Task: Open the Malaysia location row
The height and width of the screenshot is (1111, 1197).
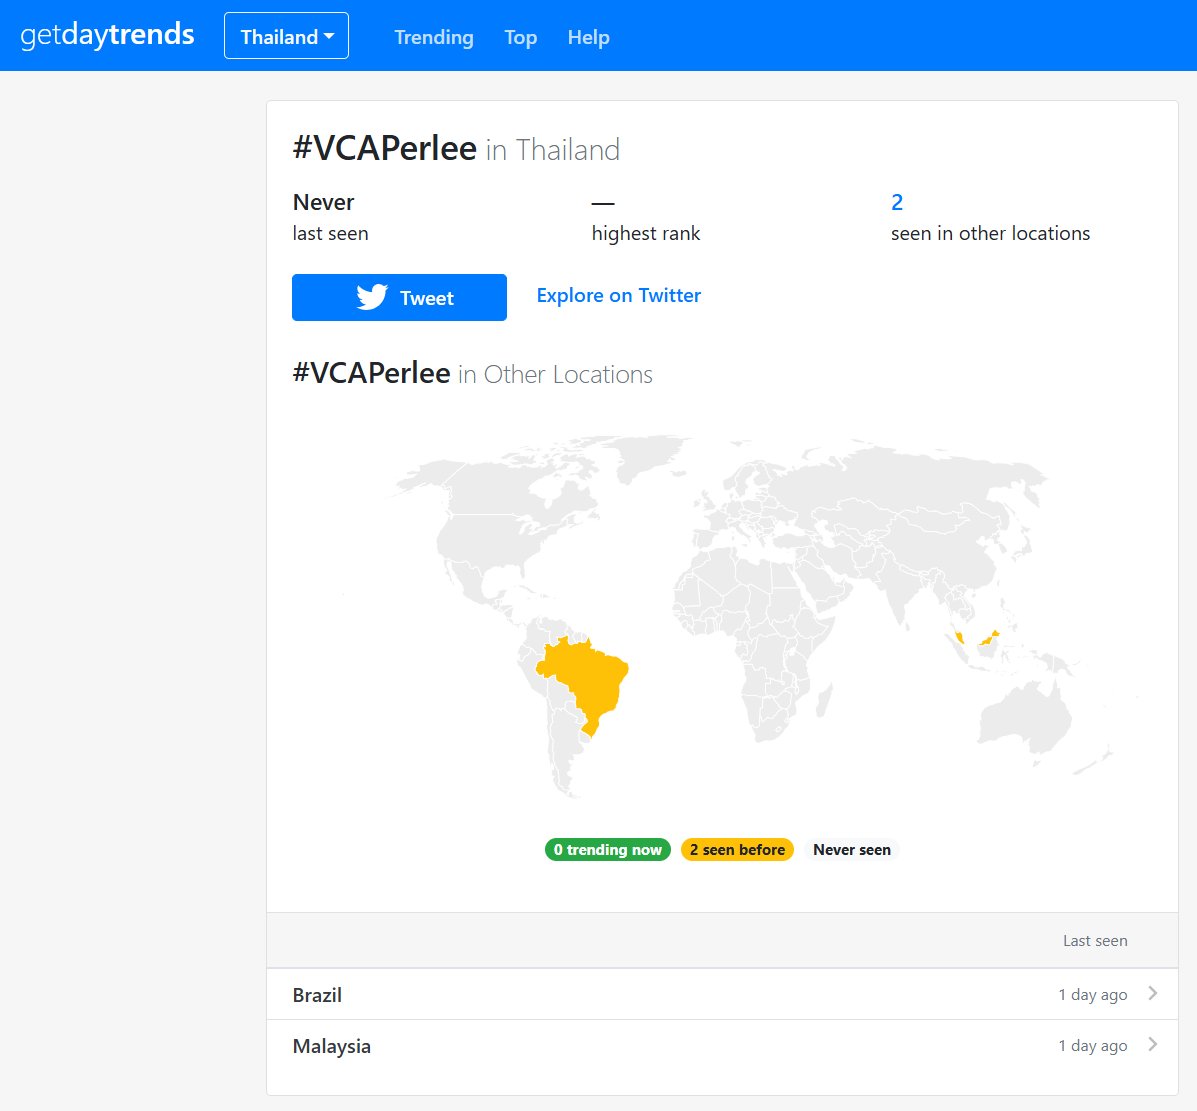Action: [x=722, y=1045]
